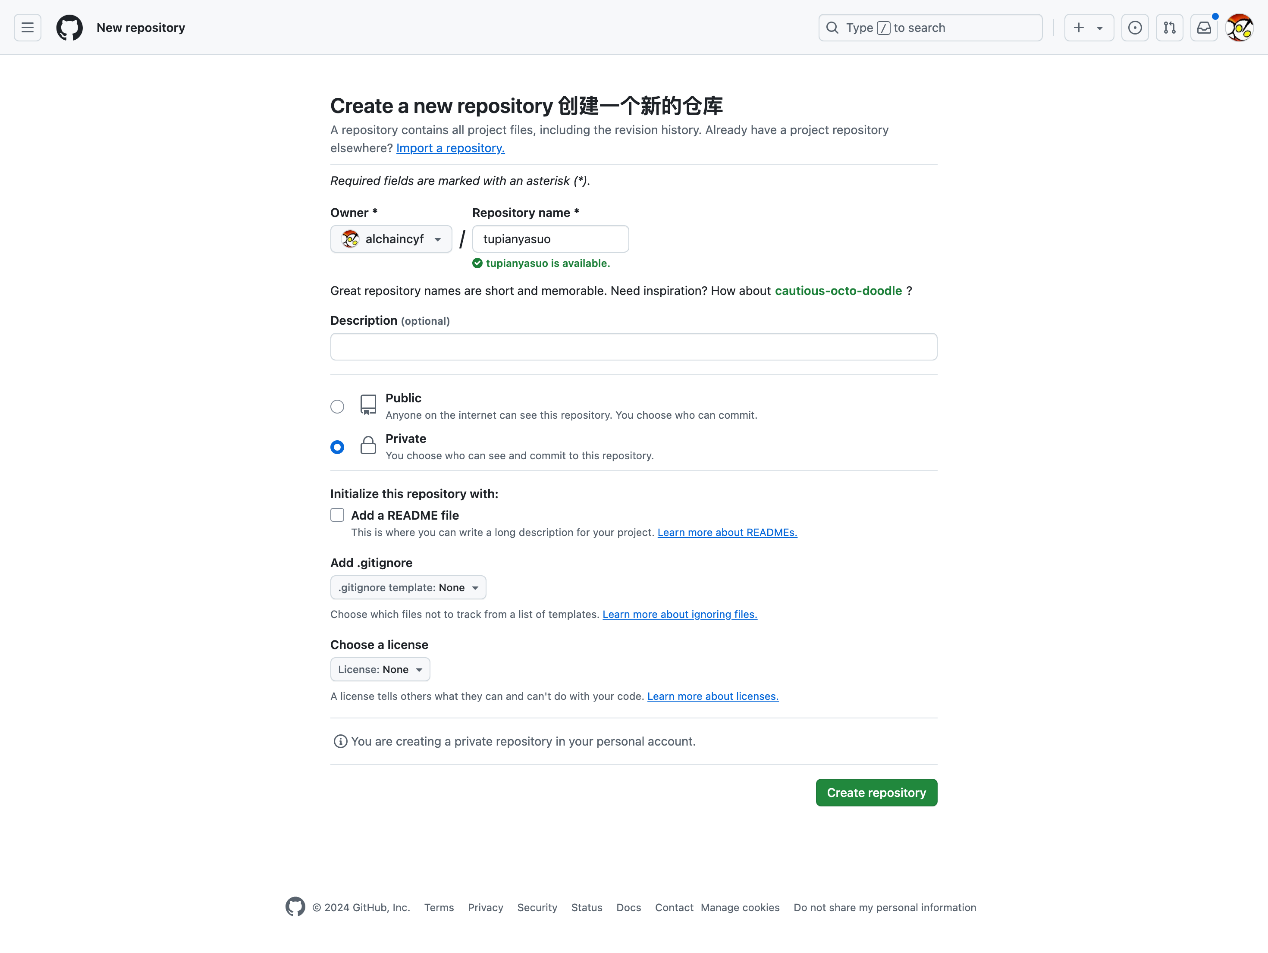Open the Pull requests icon
Image resolution: width=1268 pixels, height=953 pixels.
coord(1169,28)
